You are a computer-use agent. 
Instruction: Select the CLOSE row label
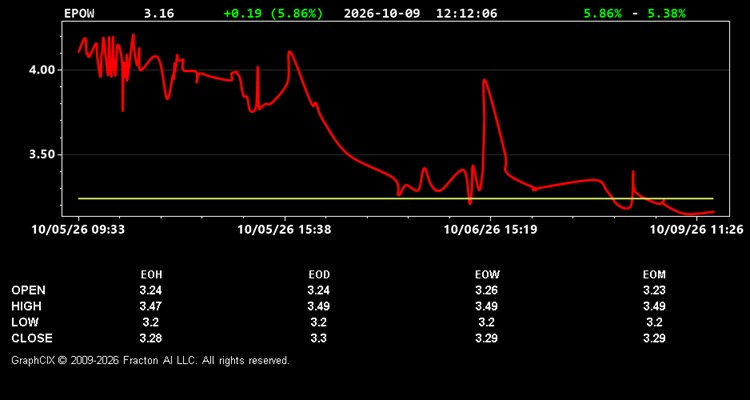pos(32,338)
